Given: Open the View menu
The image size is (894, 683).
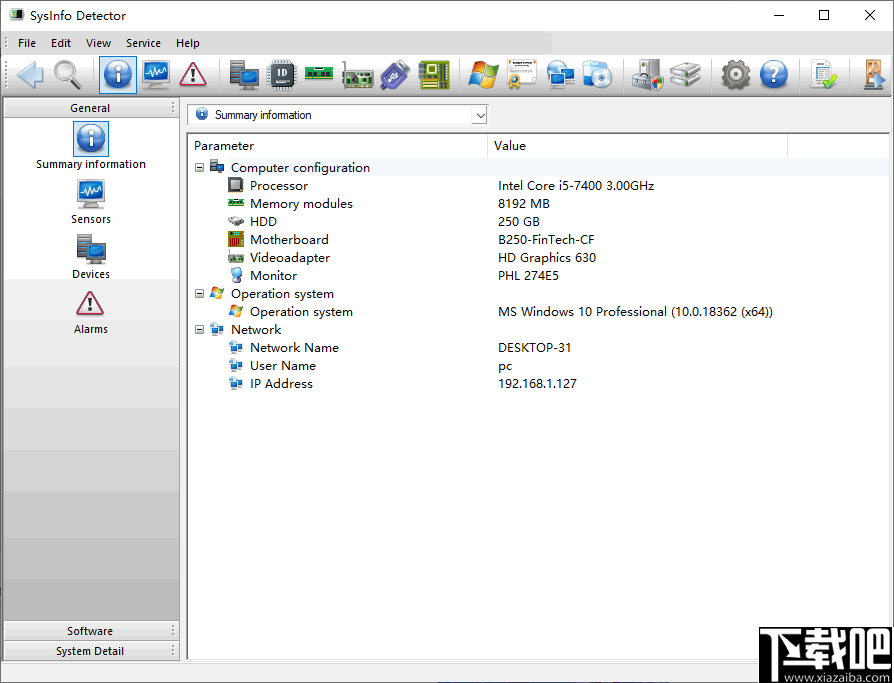Looking at the screenshot, I should pos(98,43).
